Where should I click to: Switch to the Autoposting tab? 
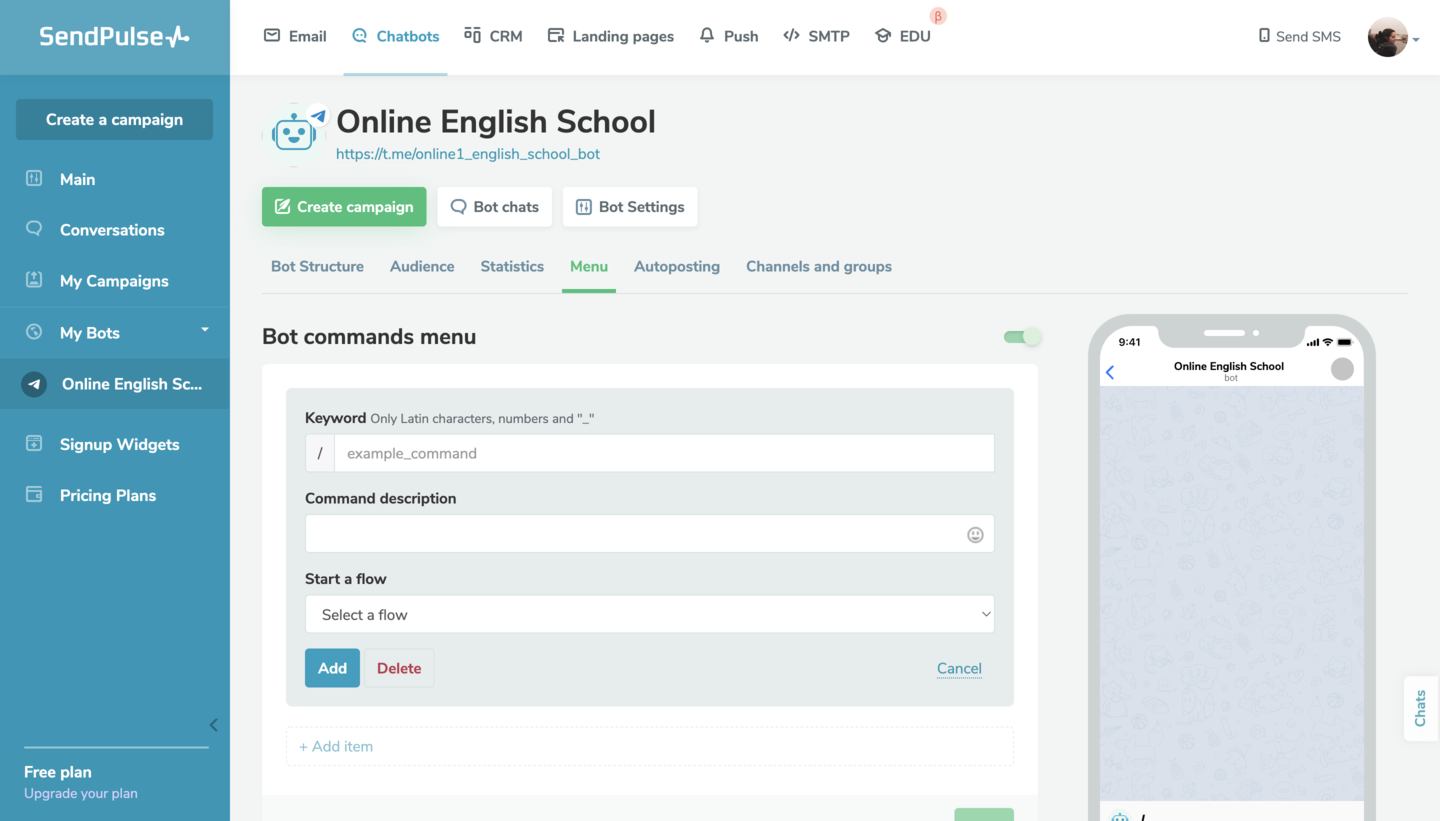pos(677,266)
